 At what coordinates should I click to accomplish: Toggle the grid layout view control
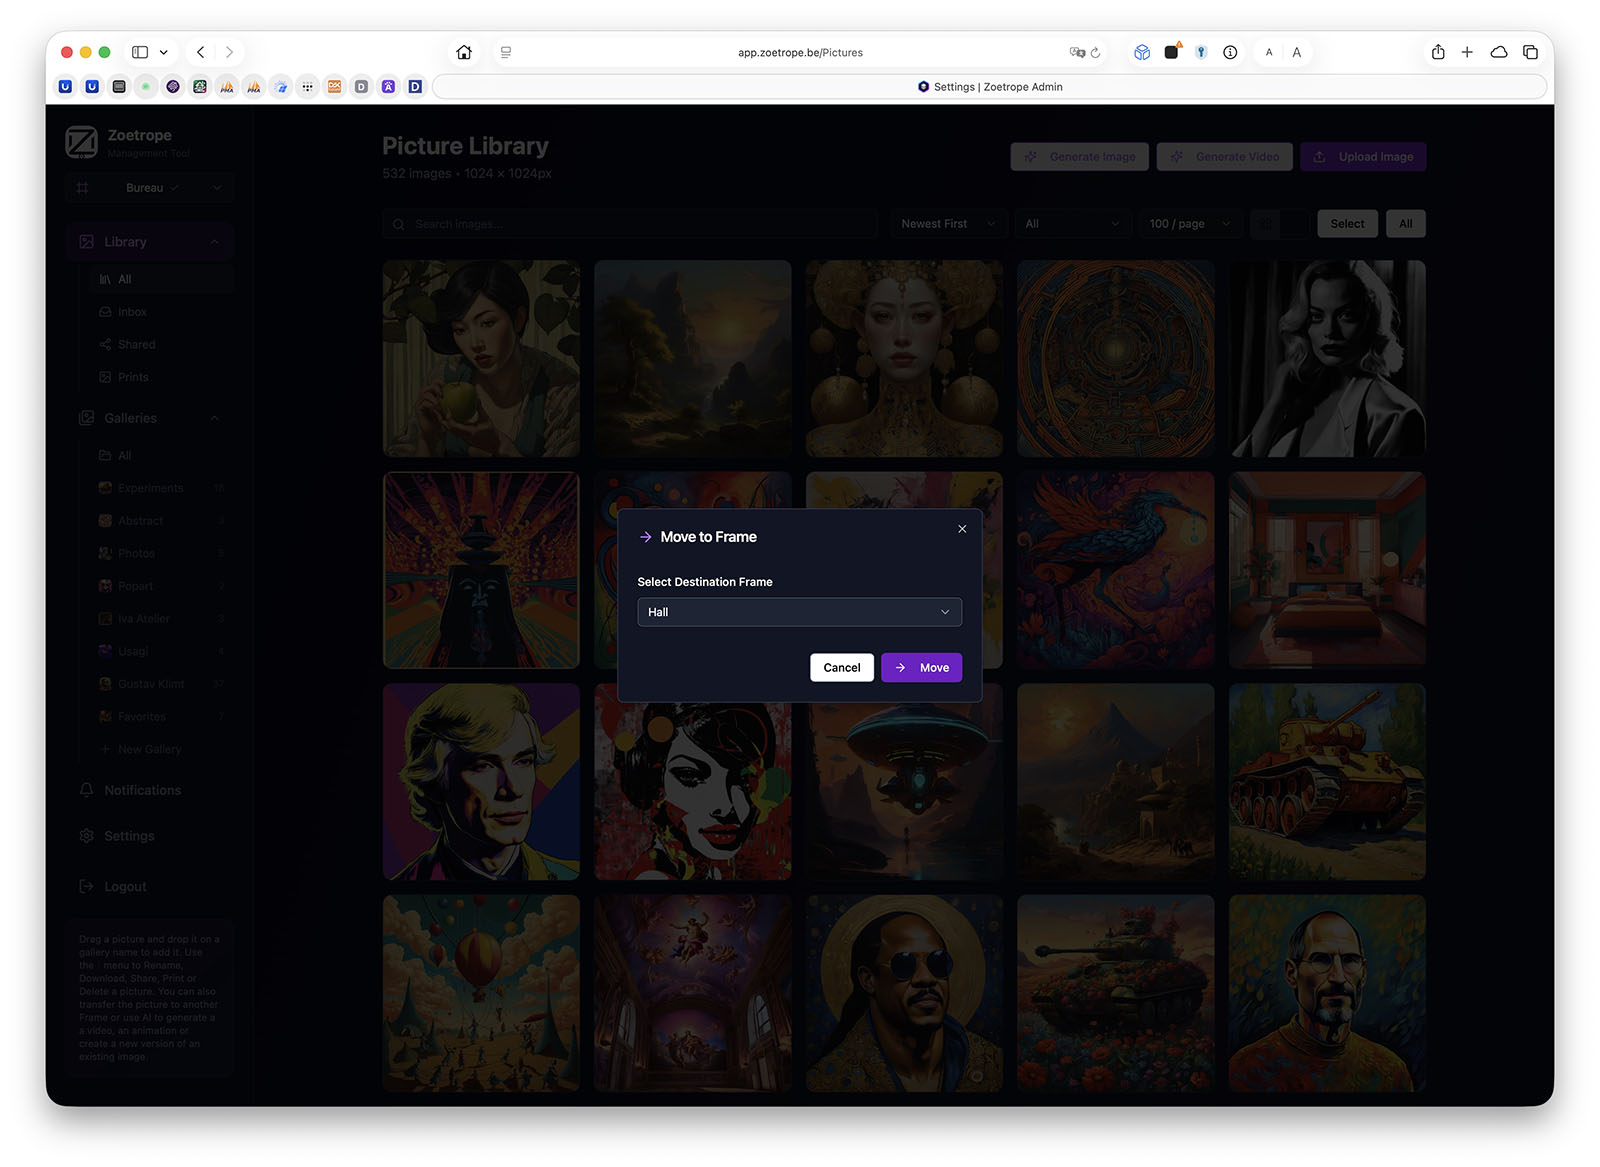(1263, 223)
